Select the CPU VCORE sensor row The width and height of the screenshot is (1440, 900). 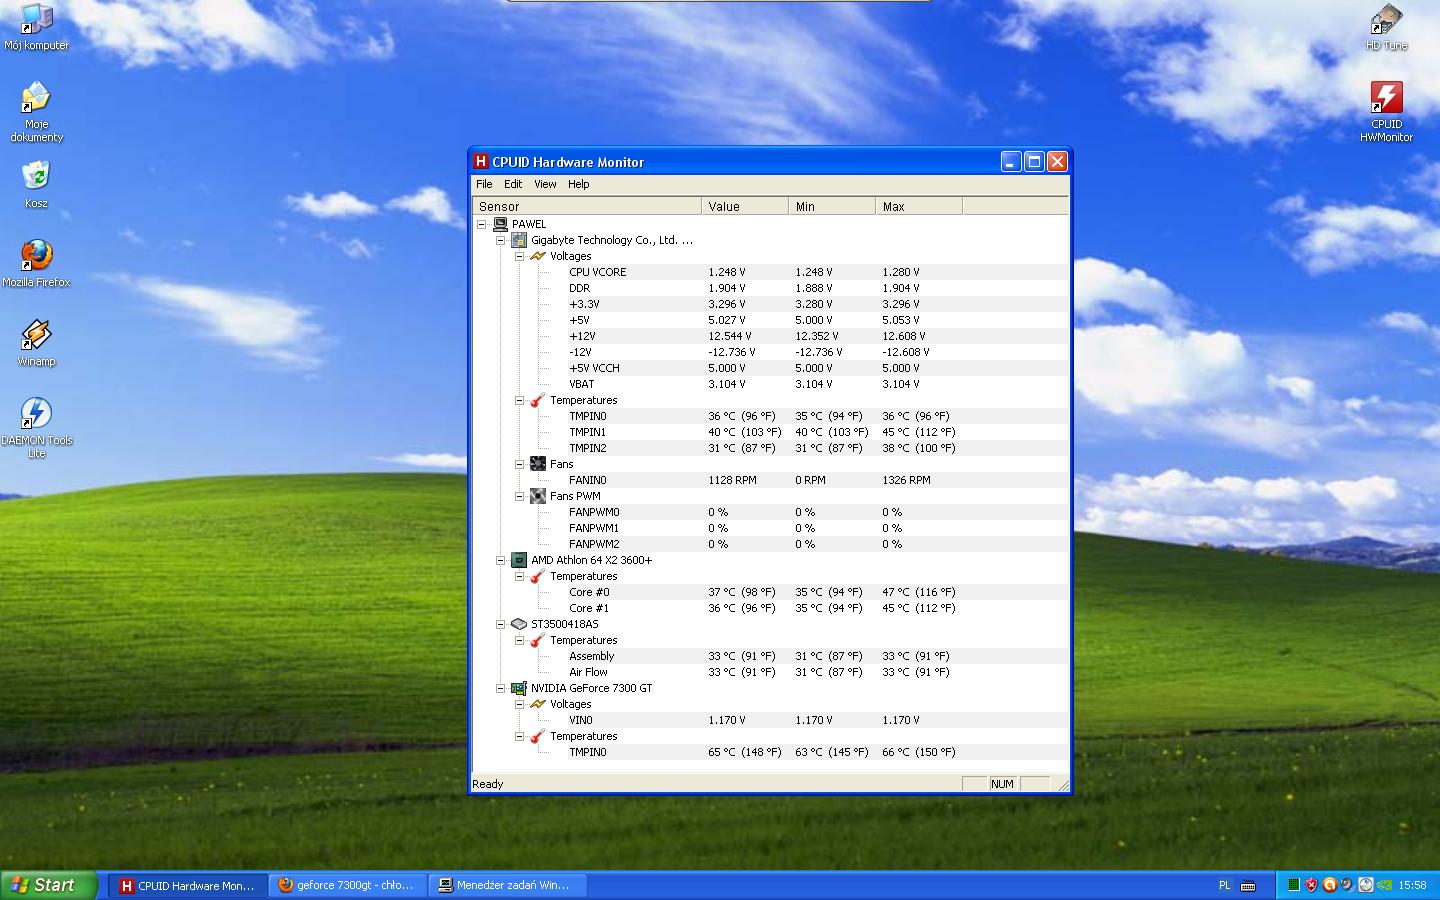(x=598, y=272)
